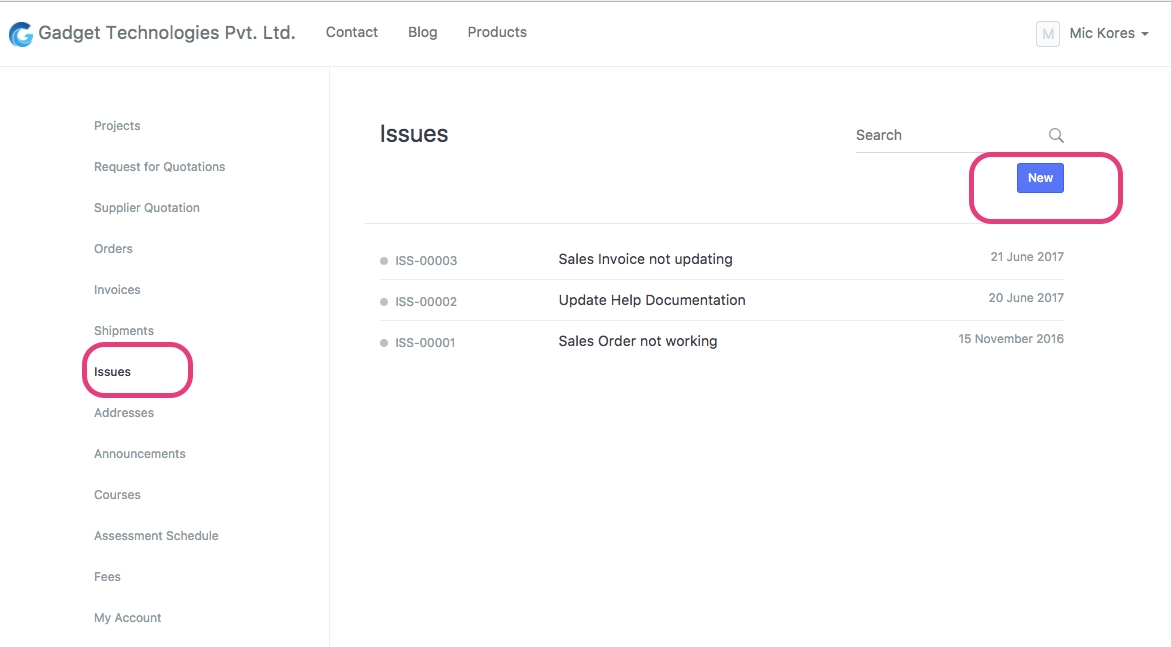
Task: Open the Contact menu item
Action: 351,32
